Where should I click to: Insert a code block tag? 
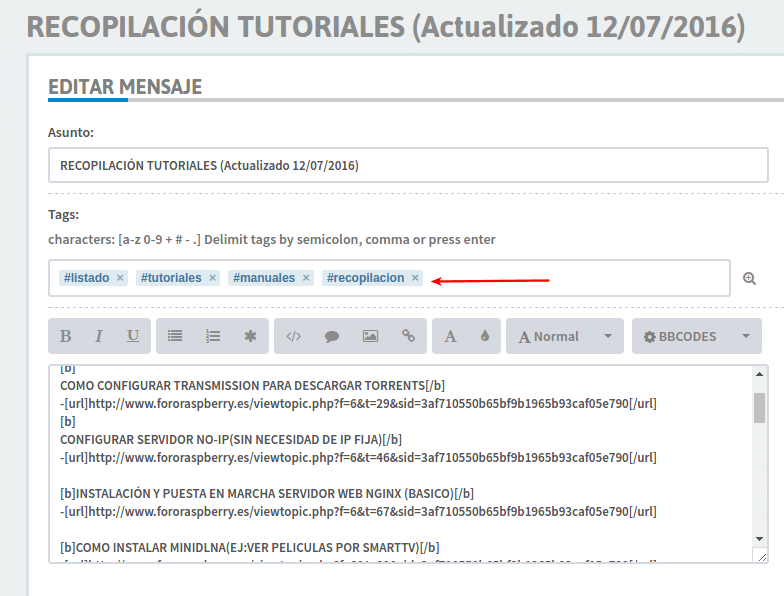(x=293, y=337)
